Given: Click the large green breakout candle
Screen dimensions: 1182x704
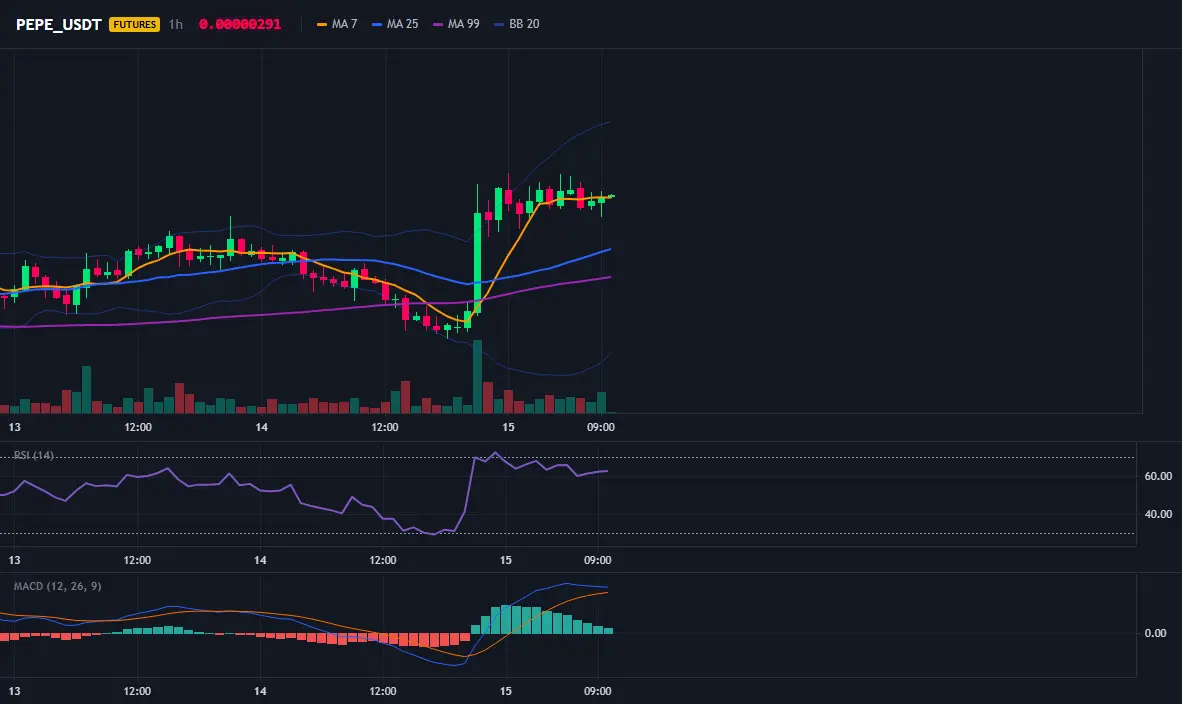Looking at the screenshot, I should pos(477,262).
